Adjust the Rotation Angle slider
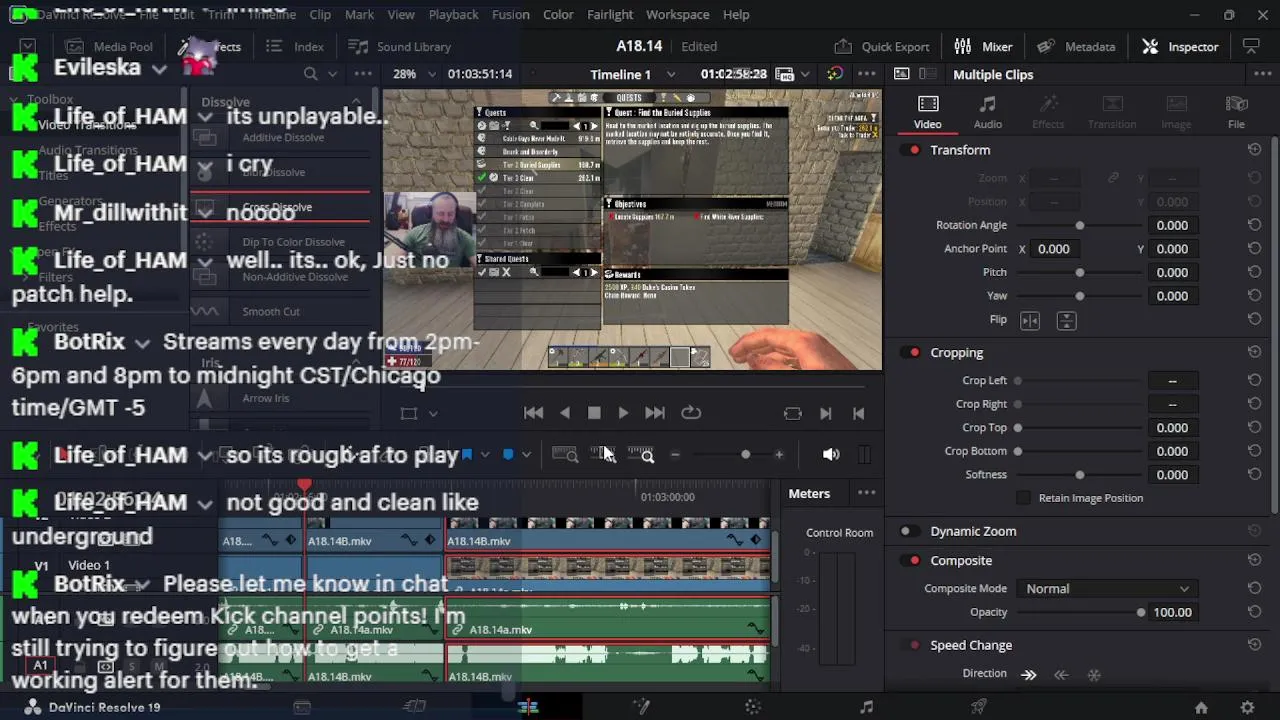The image size is (1280, 720). pyautogui.click(x=1079, y=225)
